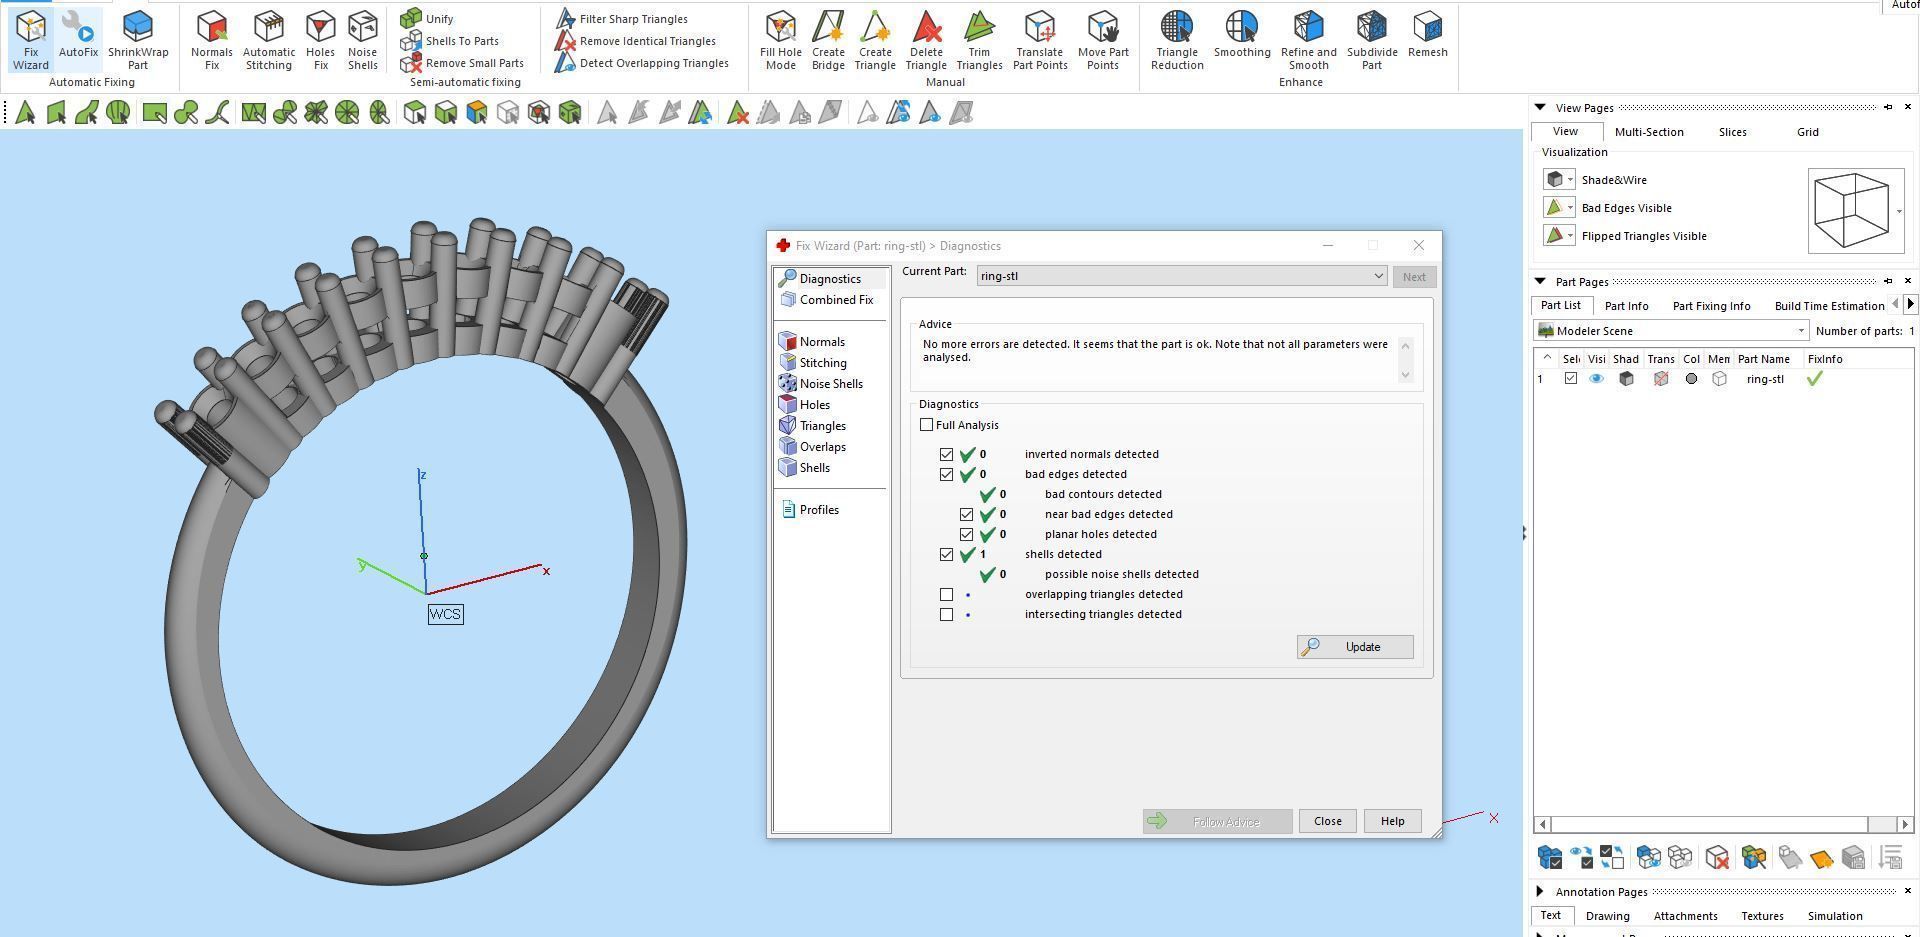Uncheck near bad edges detected checkbox
The width and height of the screenshot is (1920, 937).
966,514
